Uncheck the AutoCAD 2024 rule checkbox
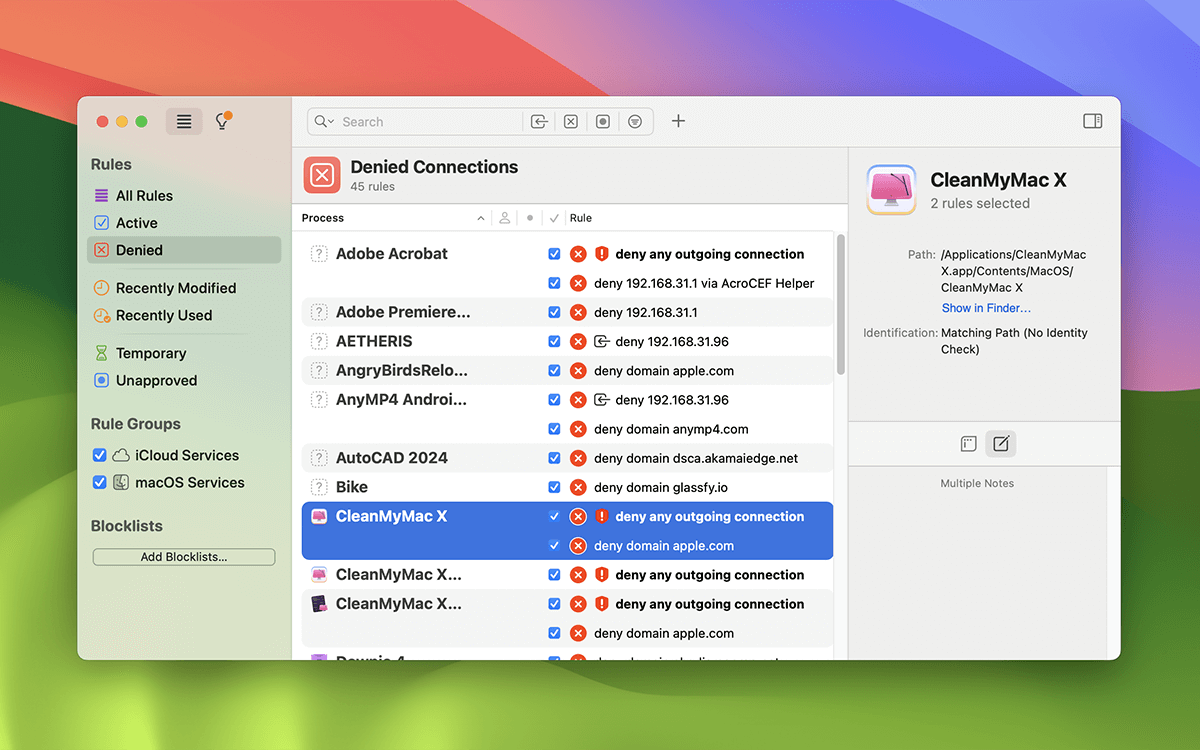 (x=554, y=458)
